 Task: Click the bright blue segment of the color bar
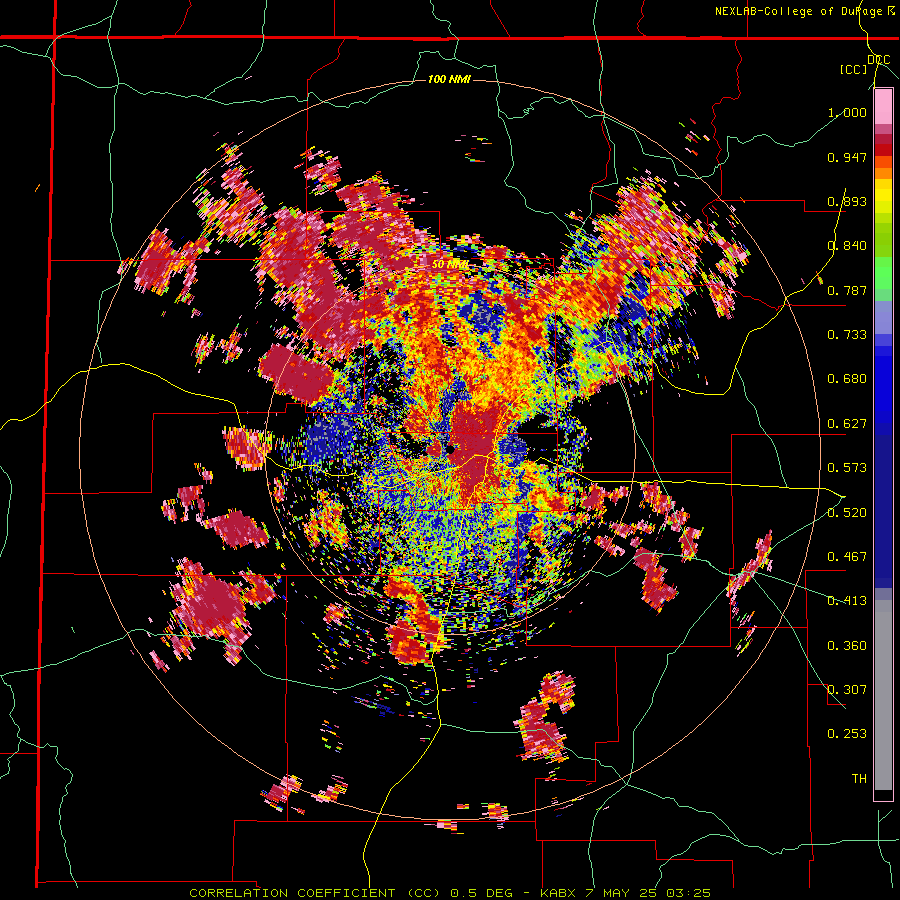click(883, 385)
